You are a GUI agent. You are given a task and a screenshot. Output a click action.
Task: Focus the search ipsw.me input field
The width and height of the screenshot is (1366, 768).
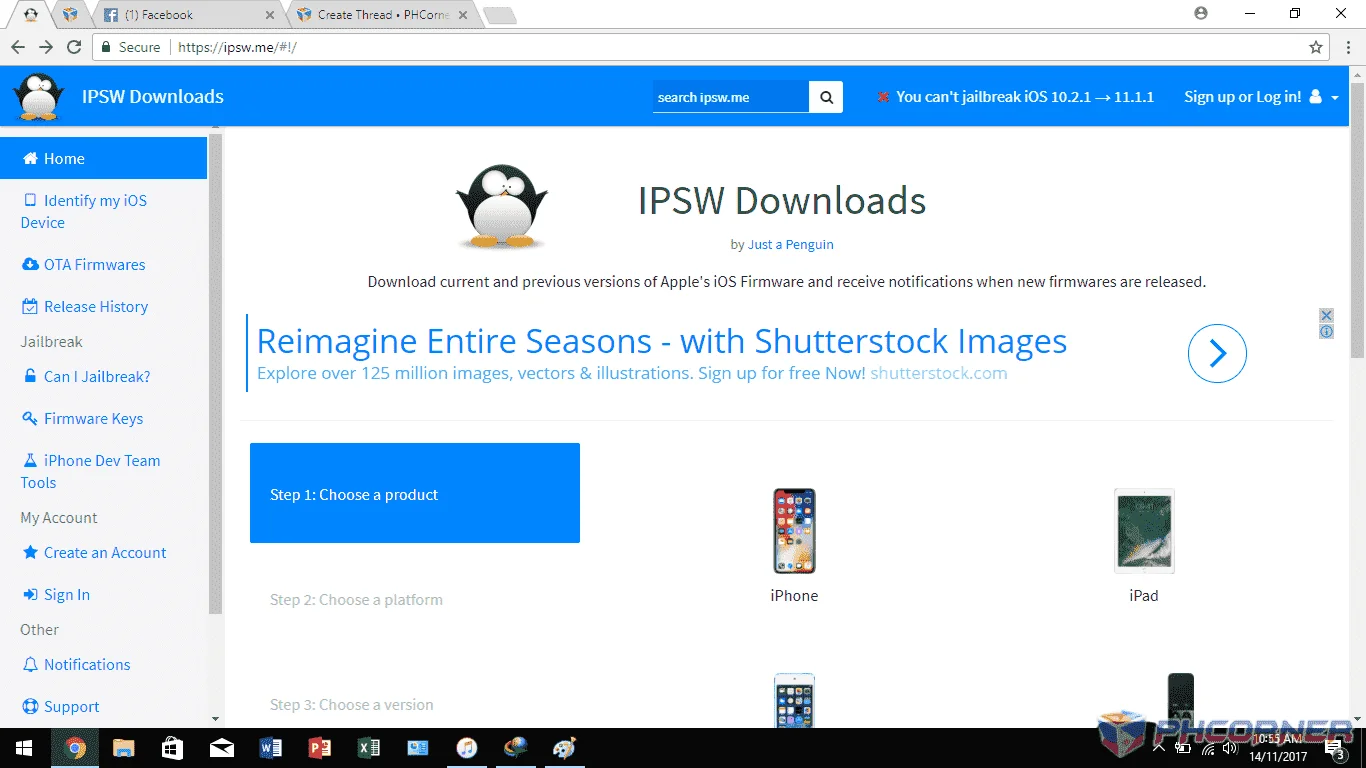pos(731,97)
